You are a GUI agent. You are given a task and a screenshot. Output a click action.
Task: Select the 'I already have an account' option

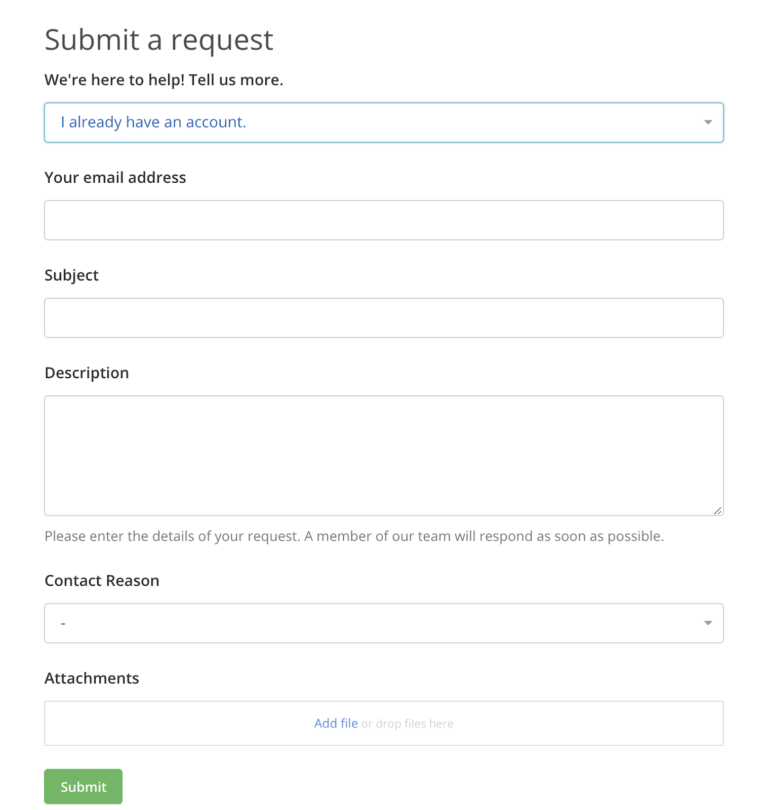[x=151, y=122]
